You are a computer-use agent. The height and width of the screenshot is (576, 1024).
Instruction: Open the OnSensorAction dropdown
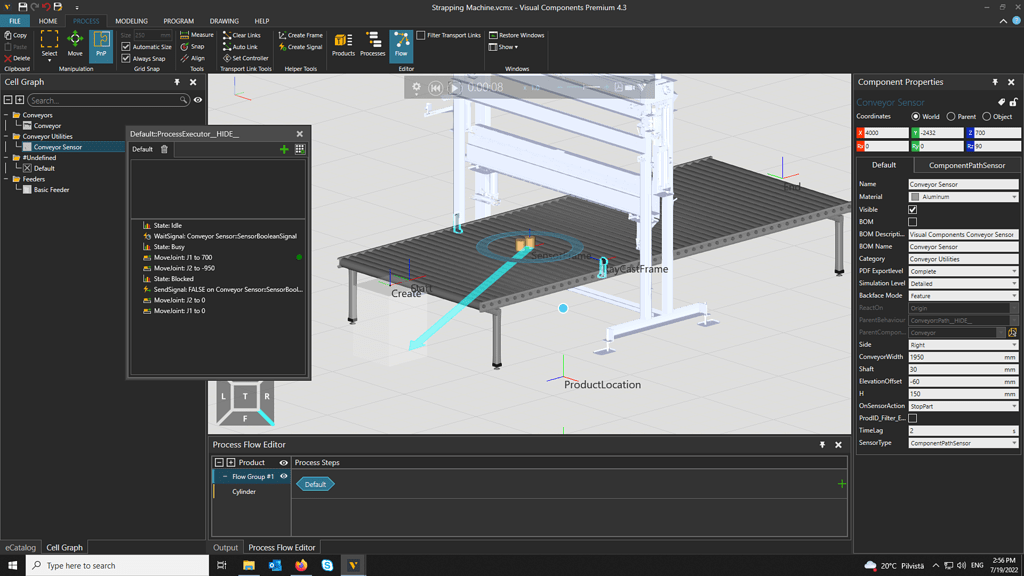(x=963, y=406)
